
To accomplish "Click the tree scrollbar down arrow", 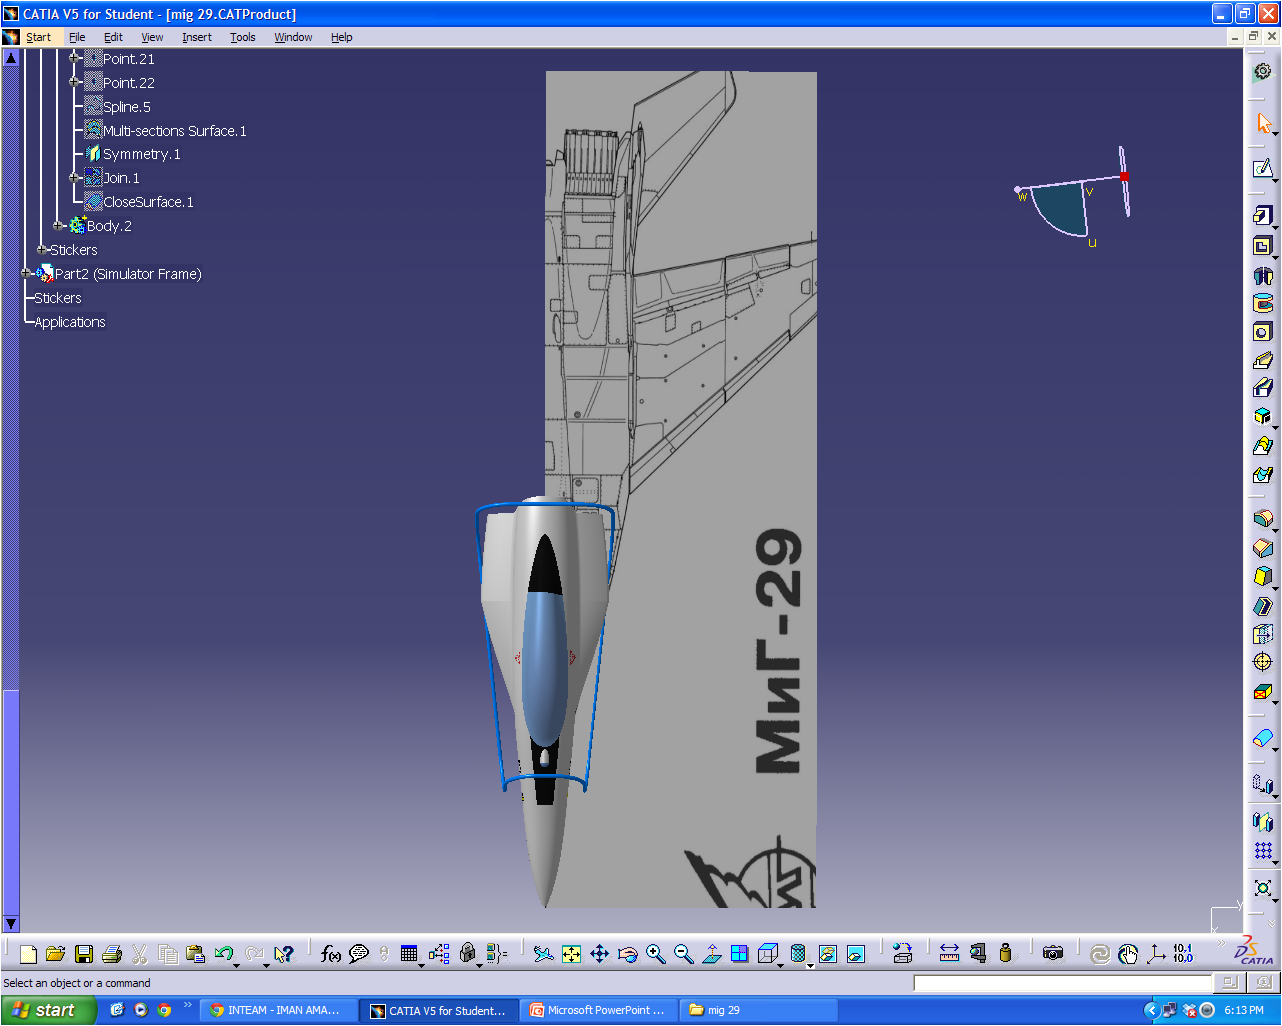I will pos(11,924).
